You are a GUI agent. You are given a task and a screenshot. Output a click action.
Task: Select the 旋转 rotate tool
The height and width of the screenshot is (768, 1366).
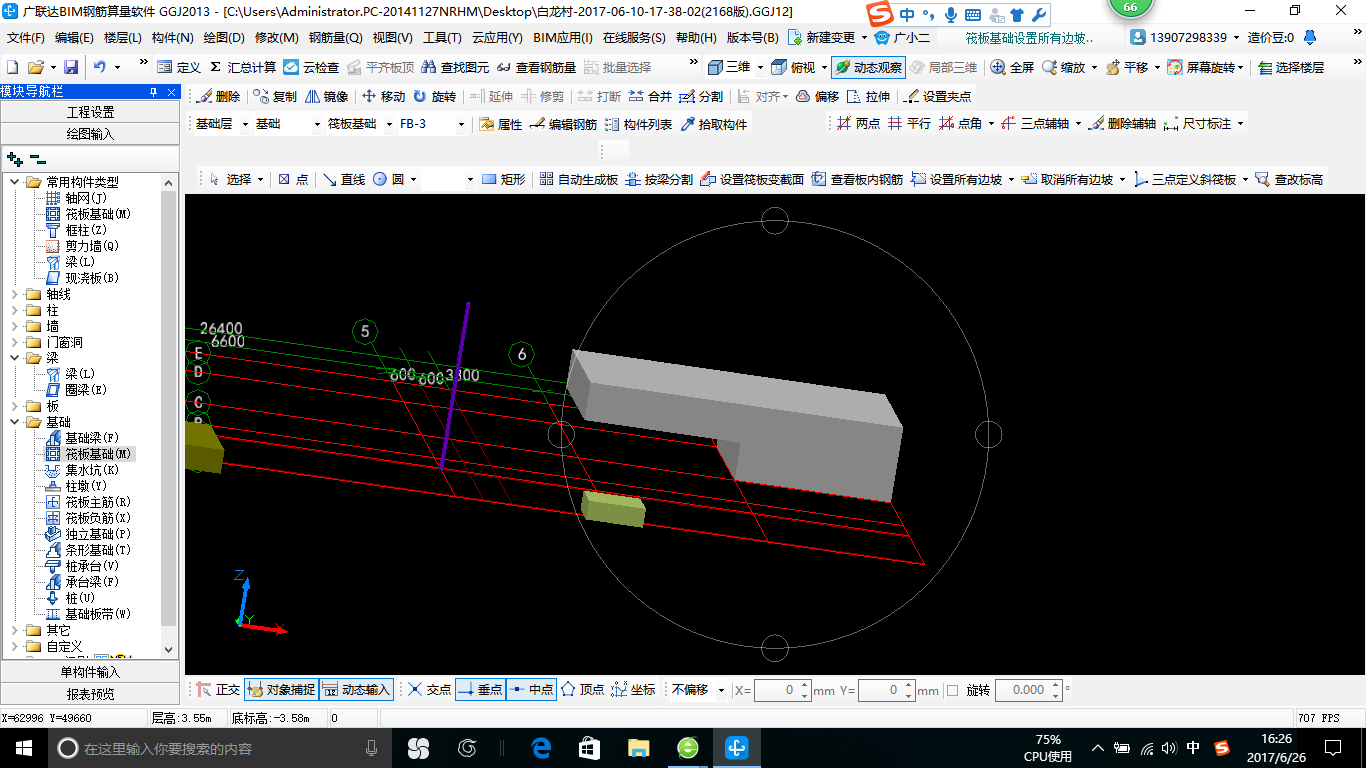[434, 96]
